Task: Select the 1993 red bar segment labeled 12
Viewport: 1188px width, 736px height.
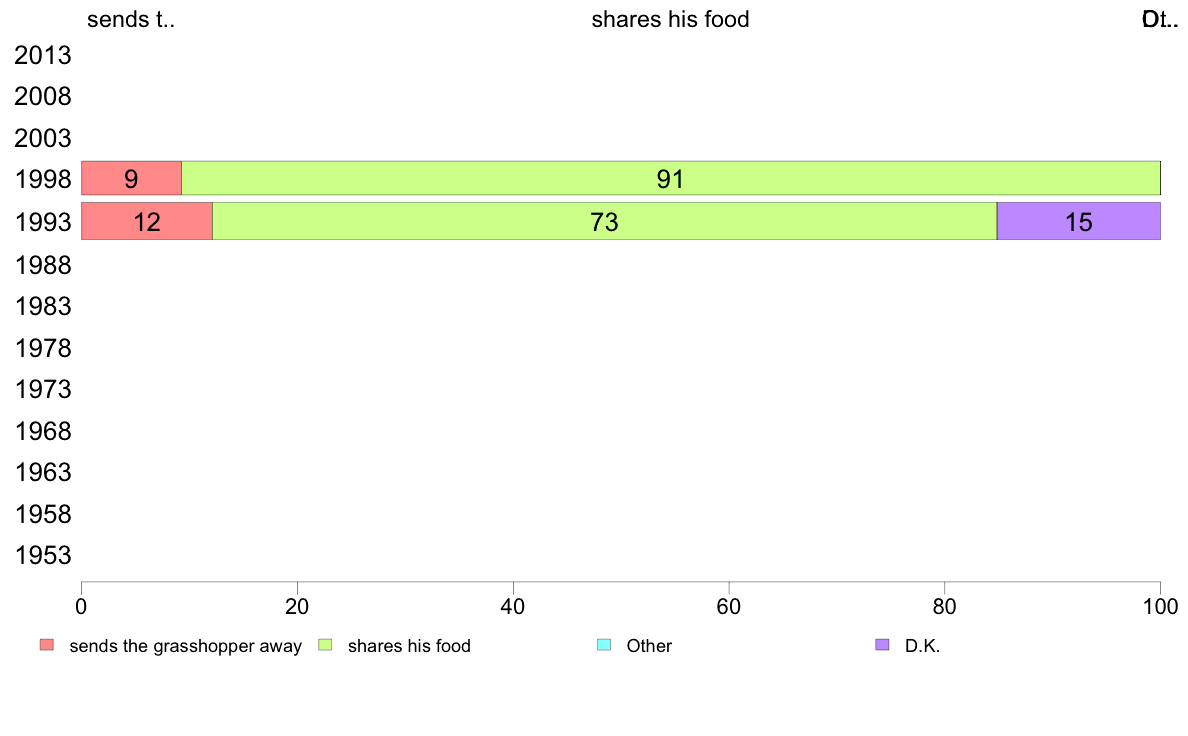Action: pos(147,221)
